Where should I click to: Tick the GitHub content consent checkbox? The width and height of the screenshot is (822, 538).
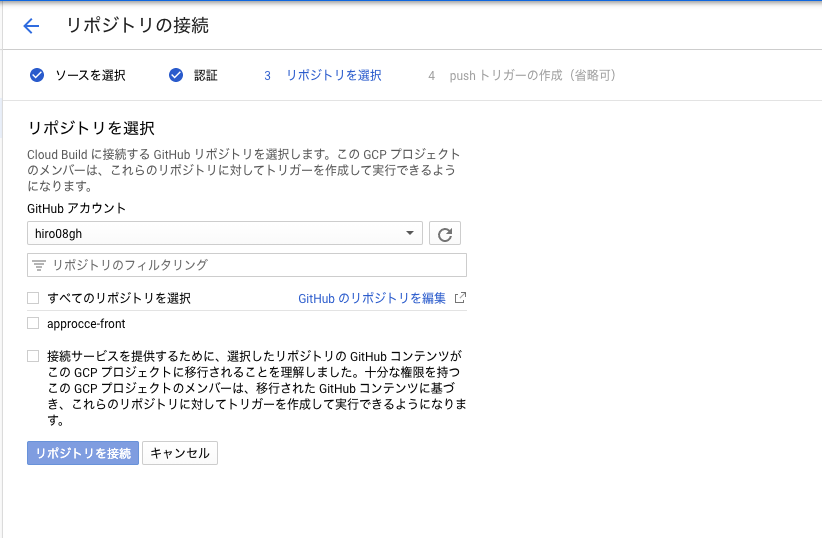point(33,356)
